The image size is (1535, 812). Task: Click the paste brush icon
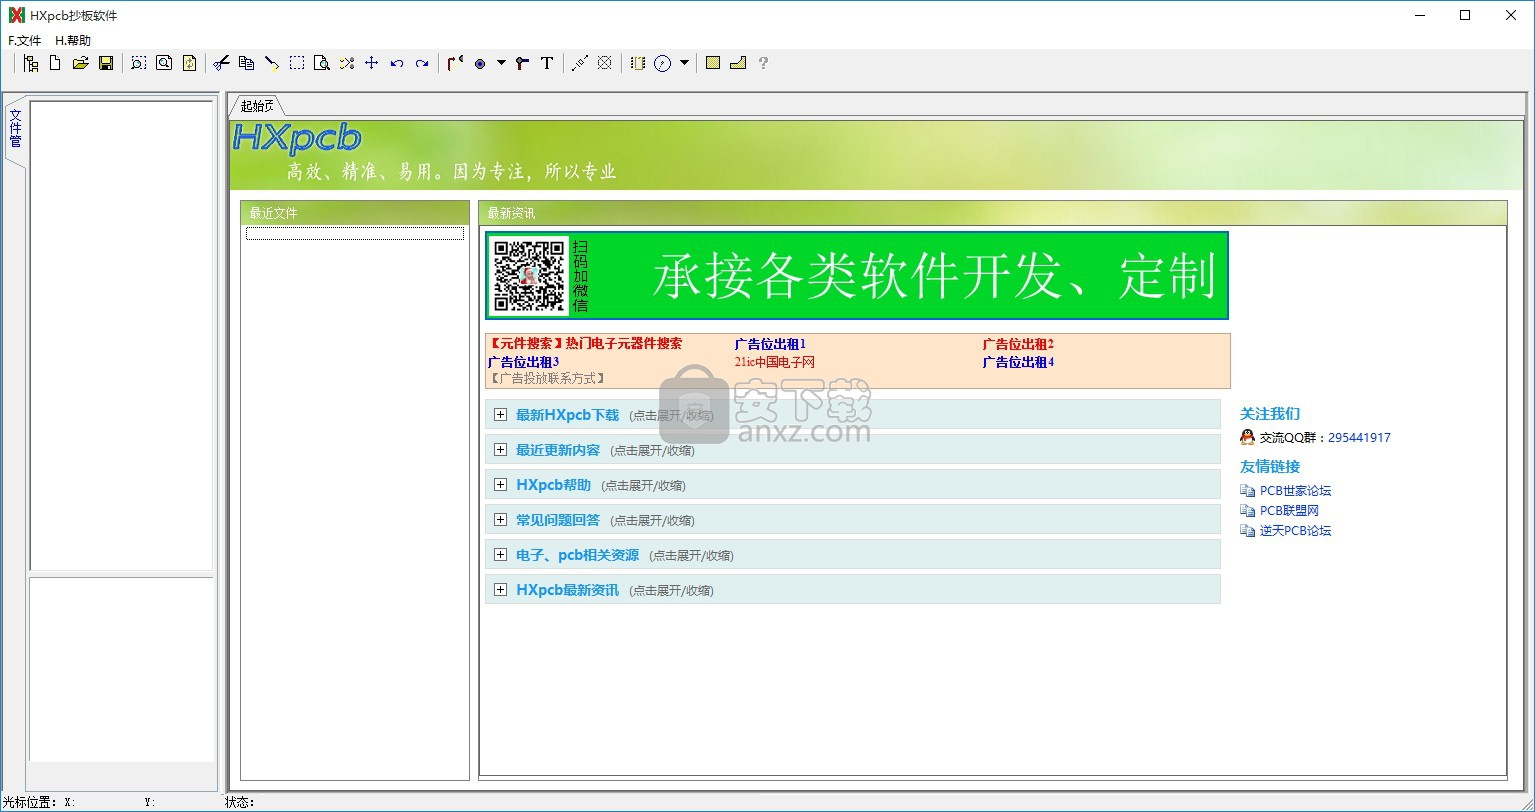click(x=271, y=63)
